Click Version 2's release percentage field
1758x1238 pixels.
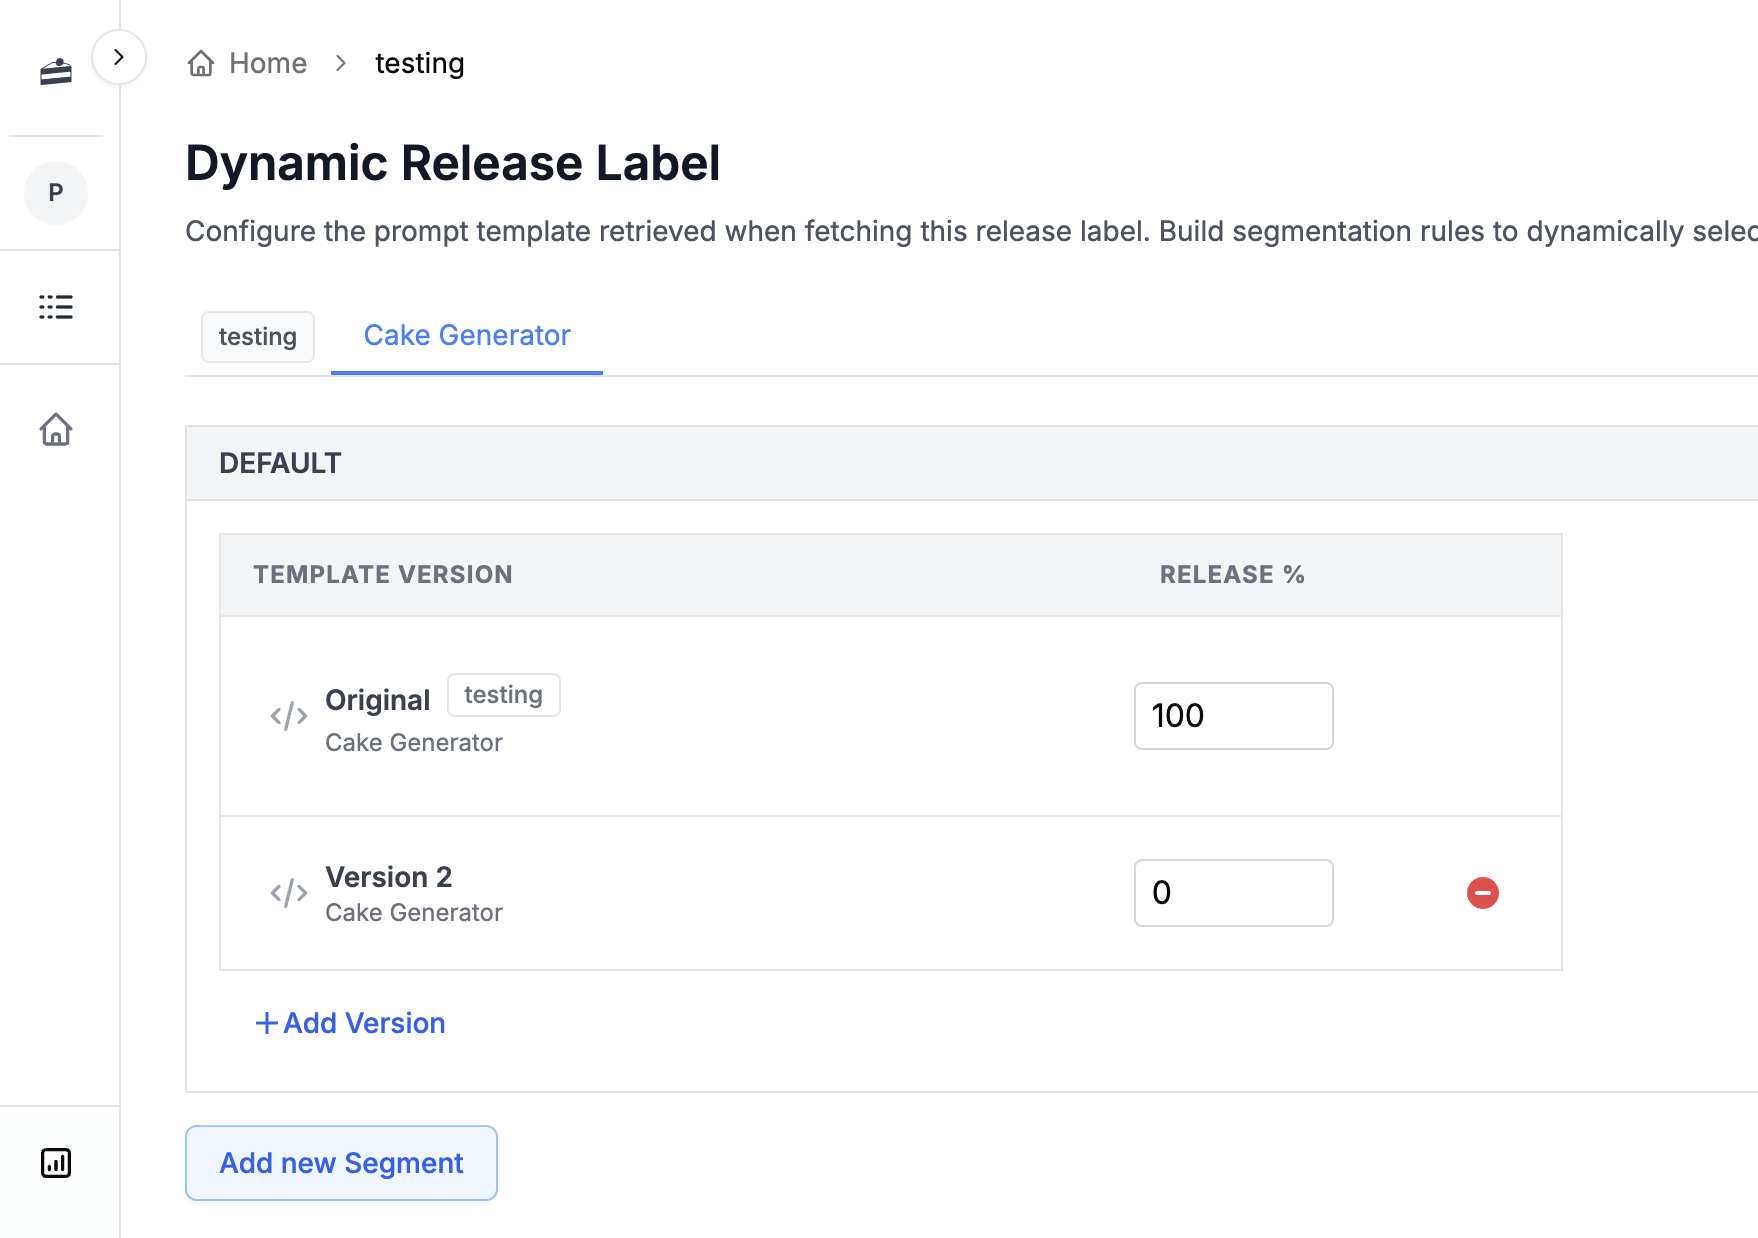click(x=1233, y=892)
